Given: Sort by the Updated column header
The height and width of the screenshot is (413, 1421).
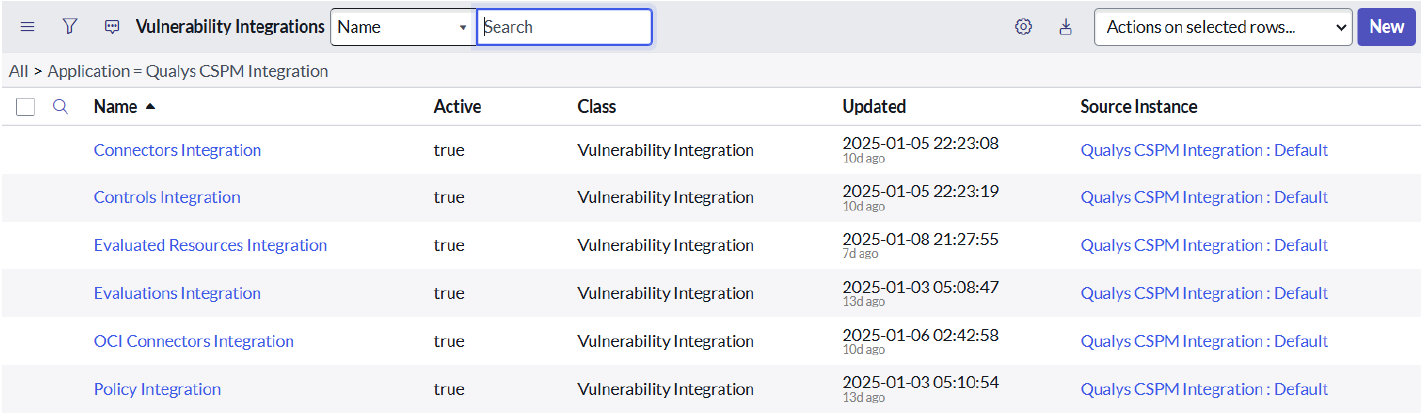Looking at the screenshot, I should point(874,106).
